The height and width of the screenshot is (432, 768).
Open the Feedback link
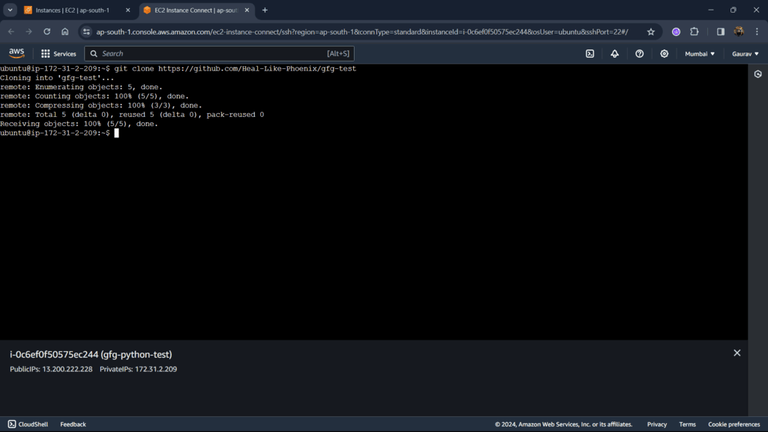point(73,424)
